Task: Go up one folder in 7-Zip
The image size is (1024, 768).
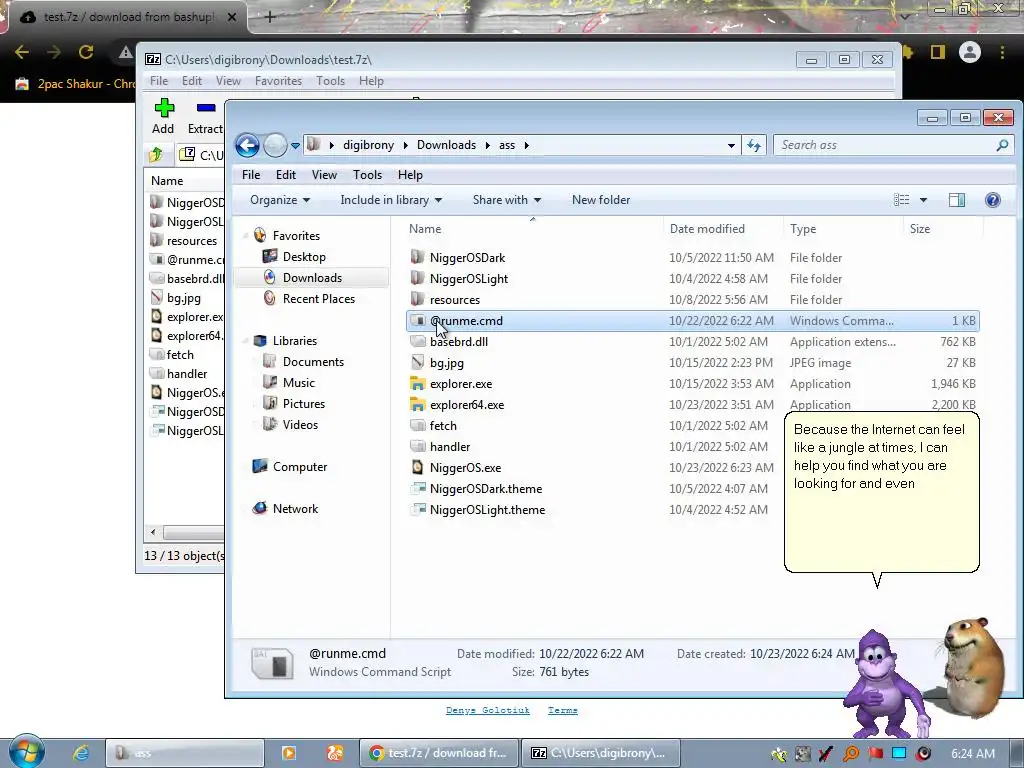Action: coord(156,155)
